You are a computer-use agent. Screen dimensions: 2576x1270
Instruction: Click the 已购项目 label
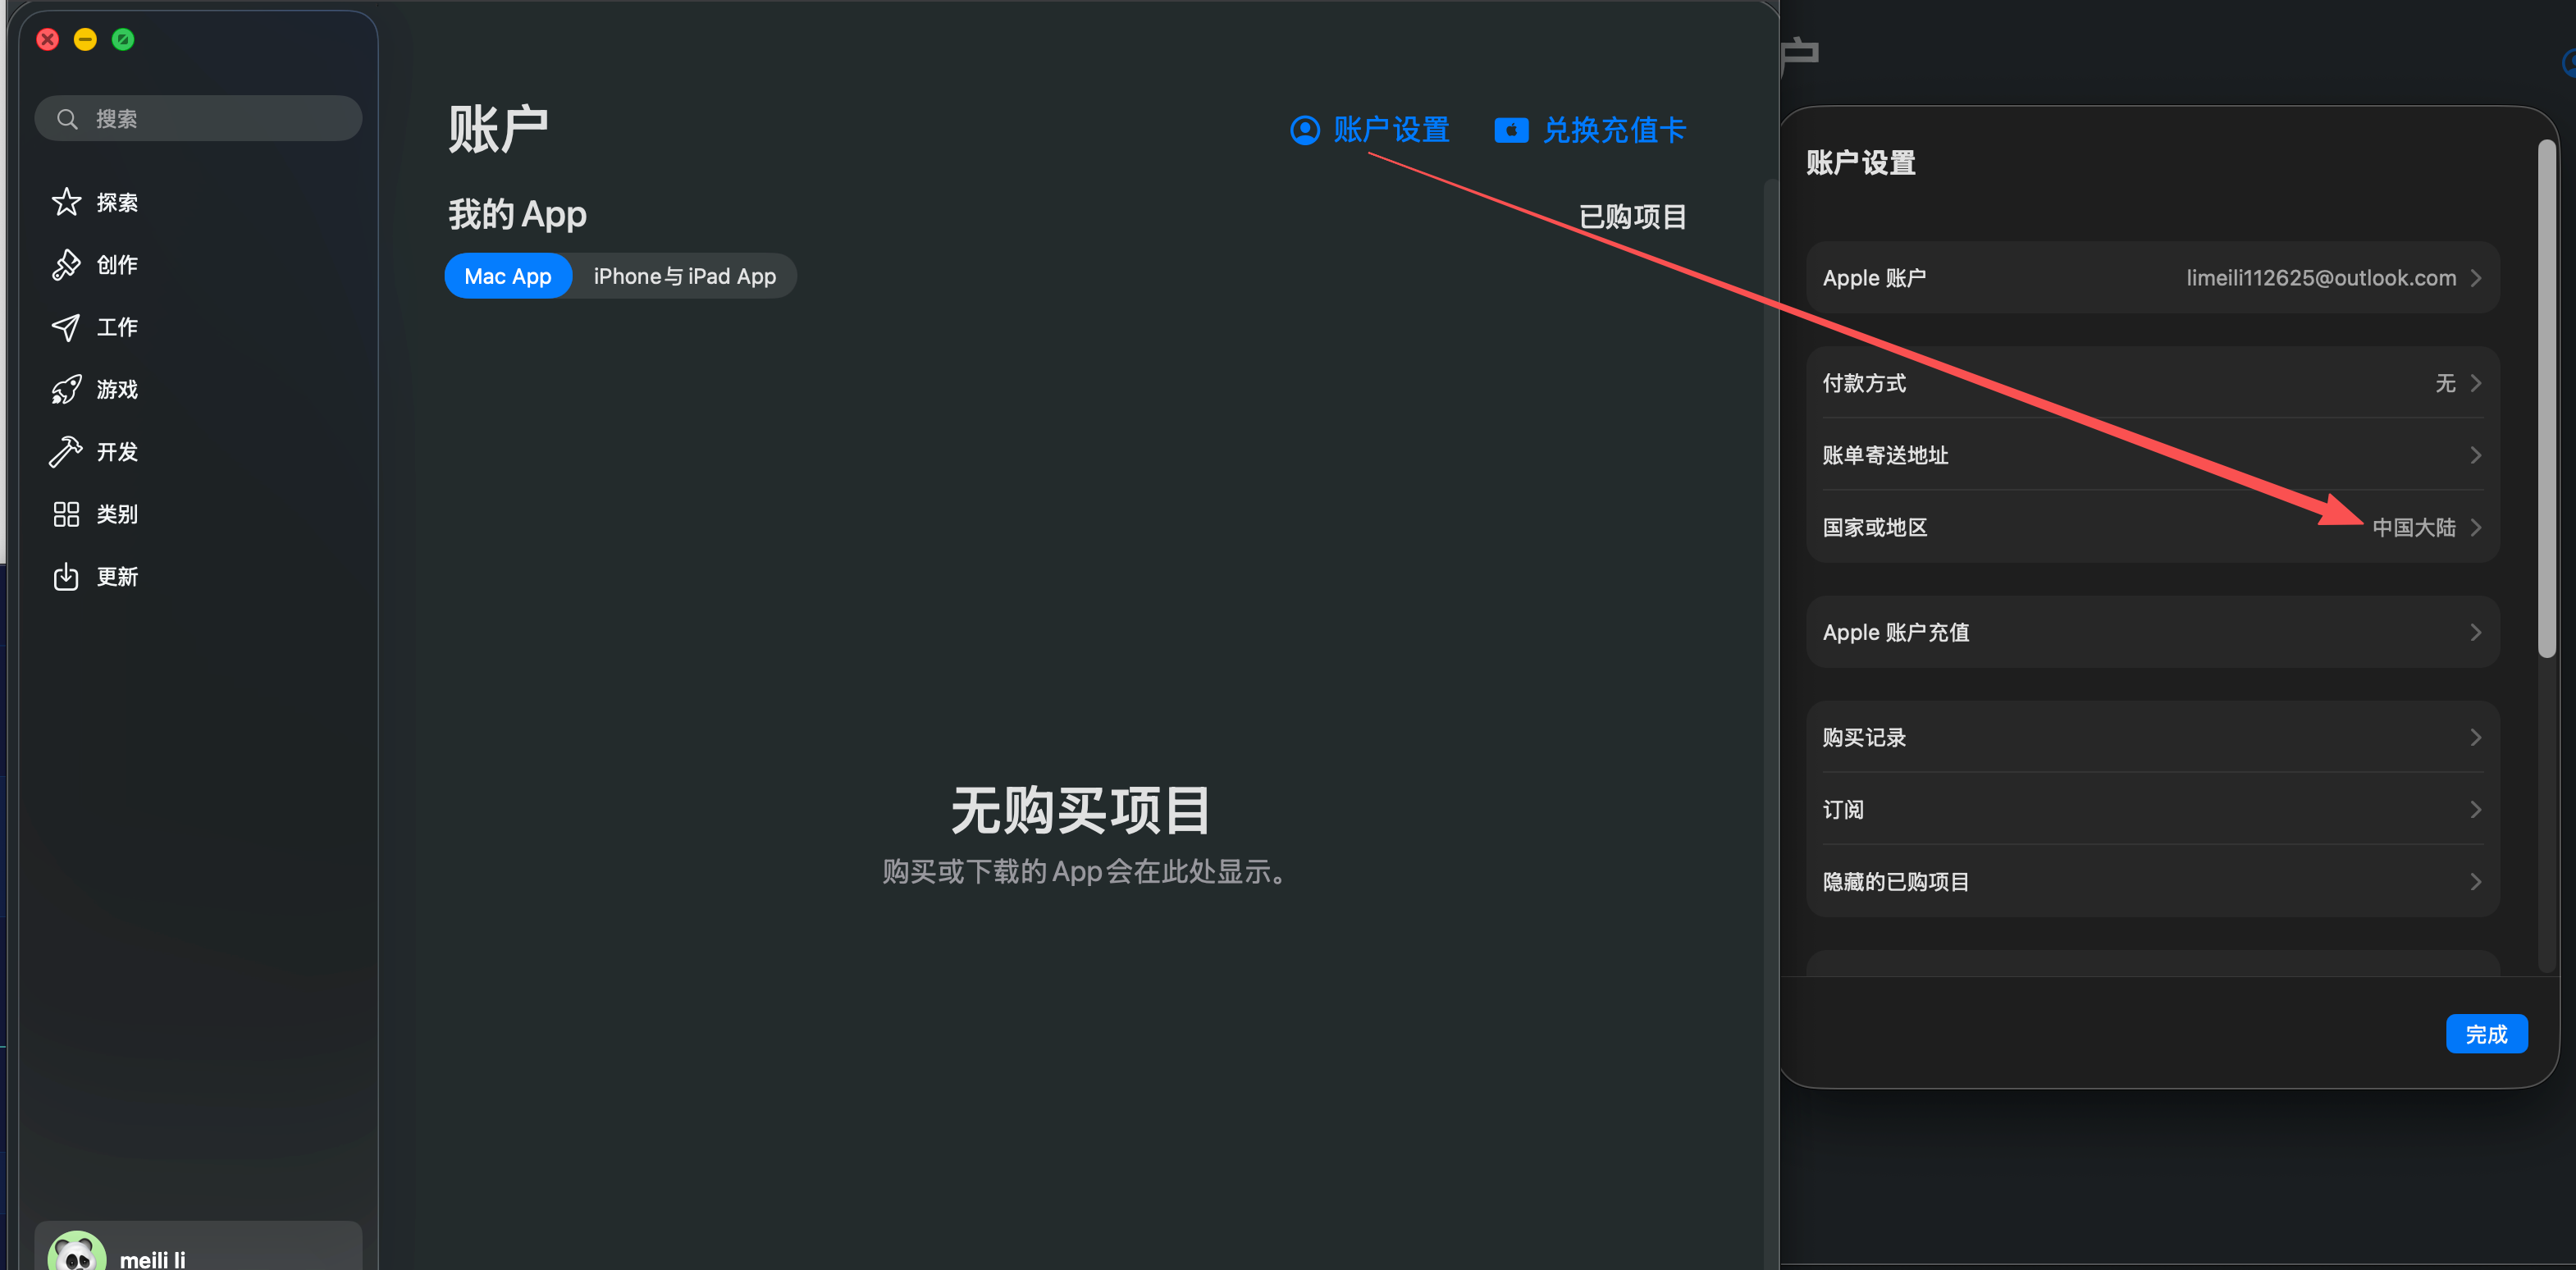tap(1632, 217)
